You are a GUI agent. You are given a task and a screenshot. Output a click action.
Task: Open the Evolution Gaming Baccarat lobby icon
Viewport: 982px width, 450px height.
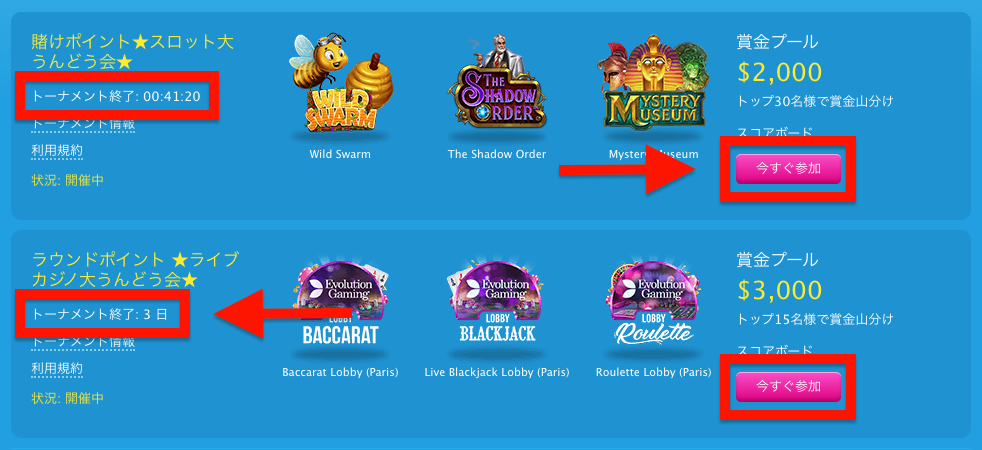340,305
